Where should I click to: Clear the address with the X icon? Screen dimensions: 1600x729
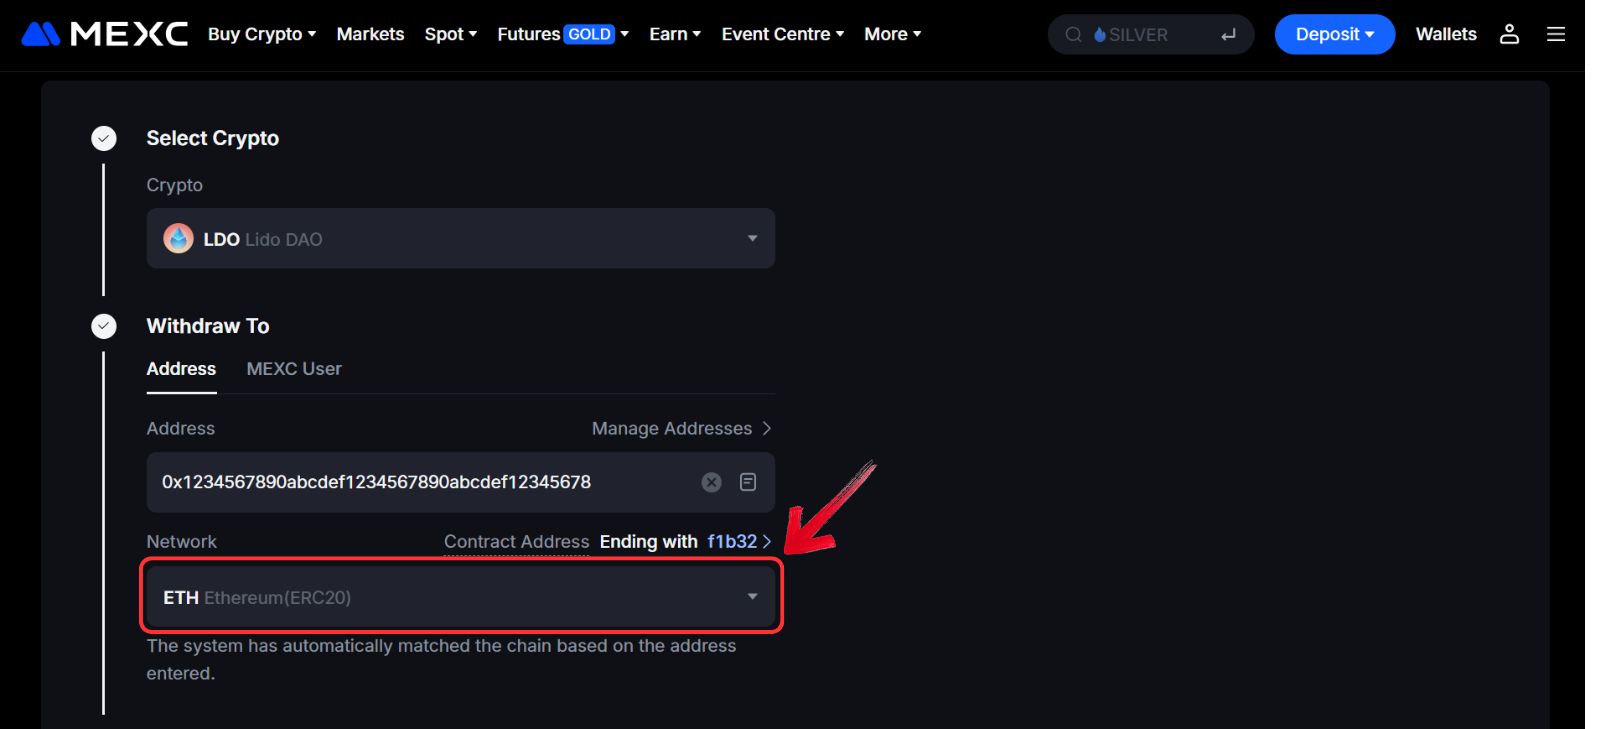711,482
